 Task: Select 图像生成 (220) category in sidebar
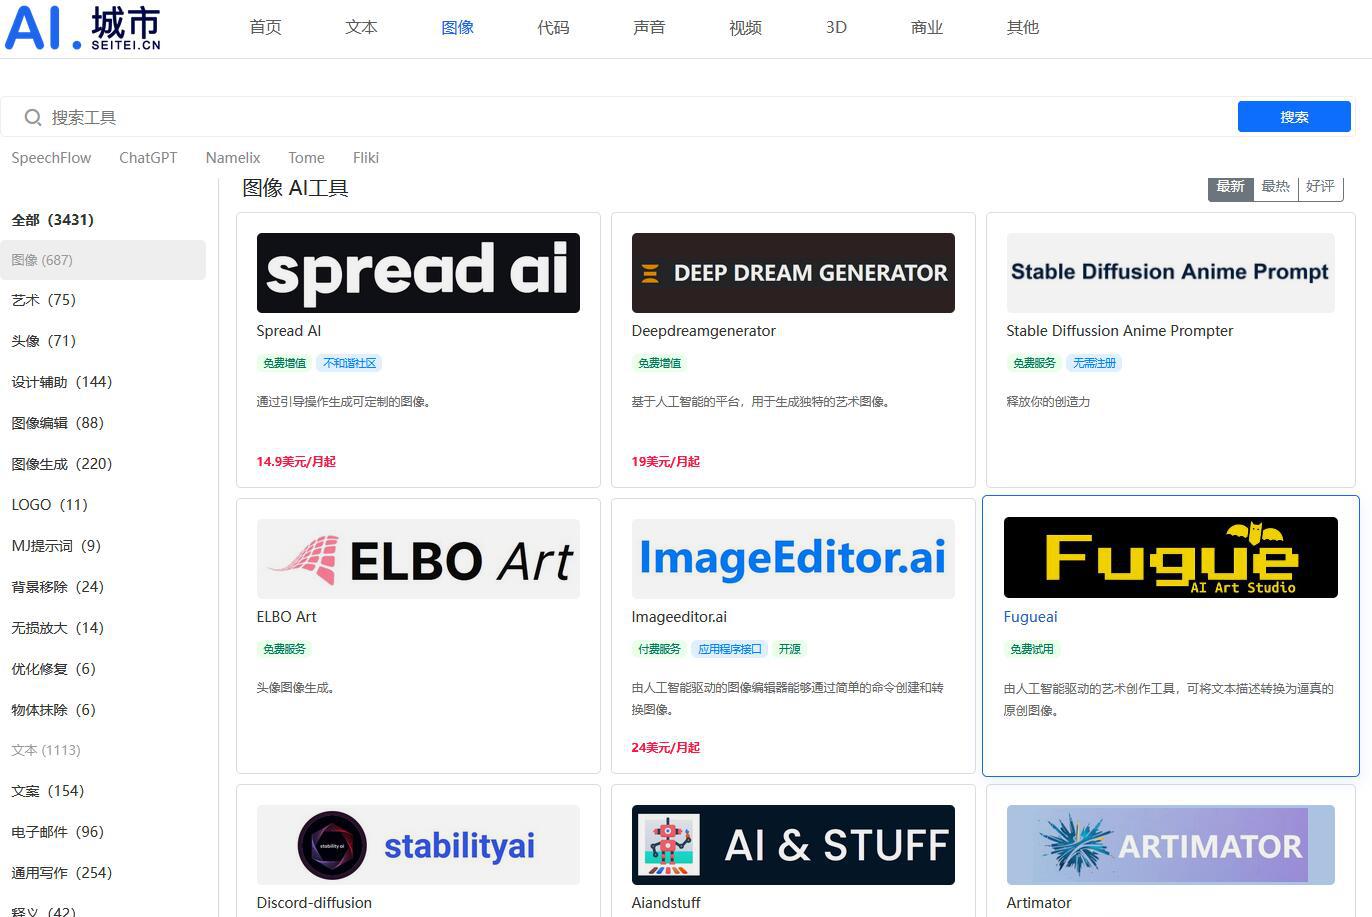coord(62,464)
